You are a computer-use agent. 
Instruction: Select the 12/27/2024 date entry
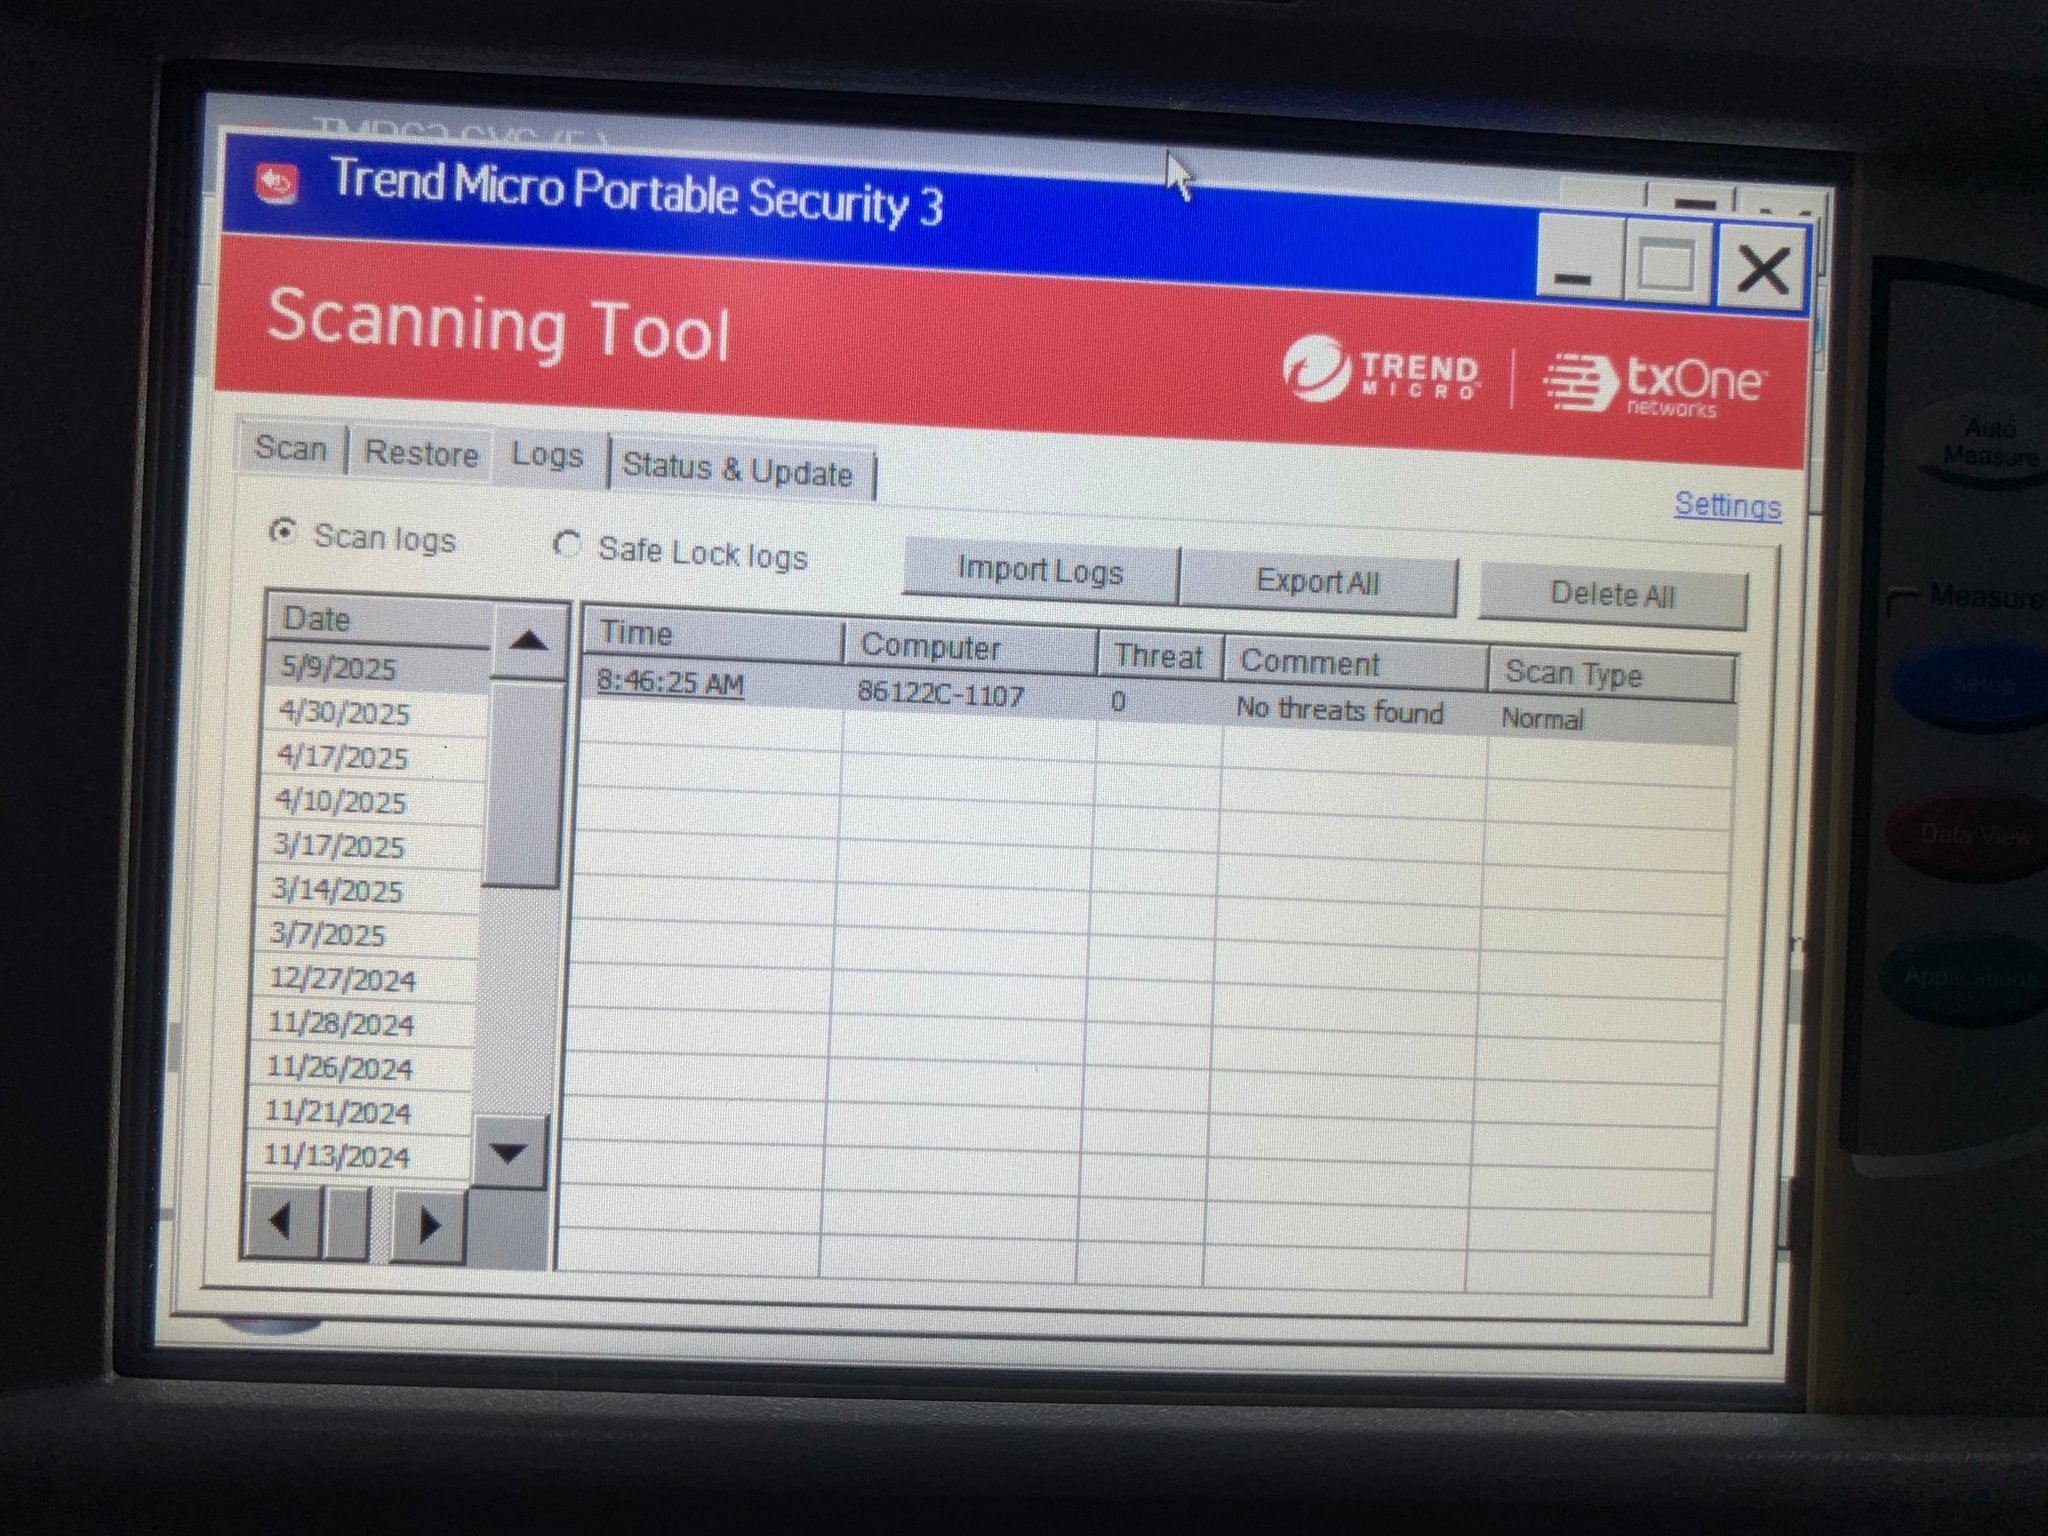362,979
